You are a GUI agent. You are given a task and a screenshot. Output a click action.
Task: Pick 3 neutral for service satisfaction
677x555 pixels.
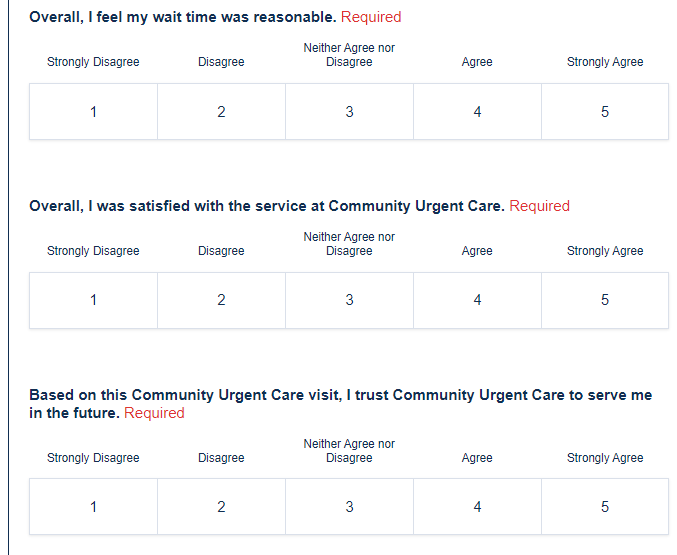point(349,300)
